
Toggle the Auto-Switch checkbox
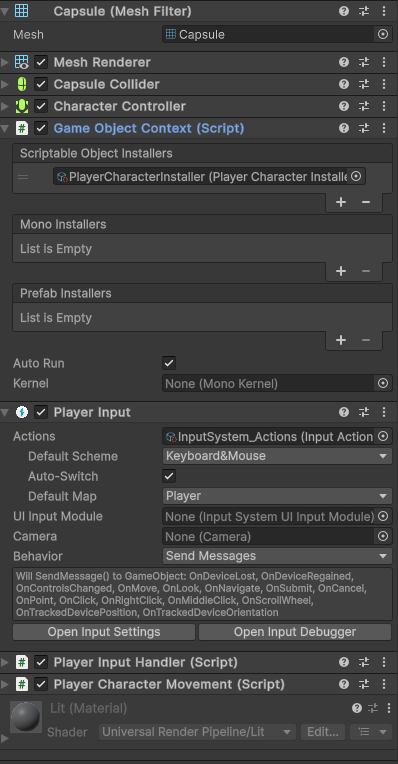[169, 476]
